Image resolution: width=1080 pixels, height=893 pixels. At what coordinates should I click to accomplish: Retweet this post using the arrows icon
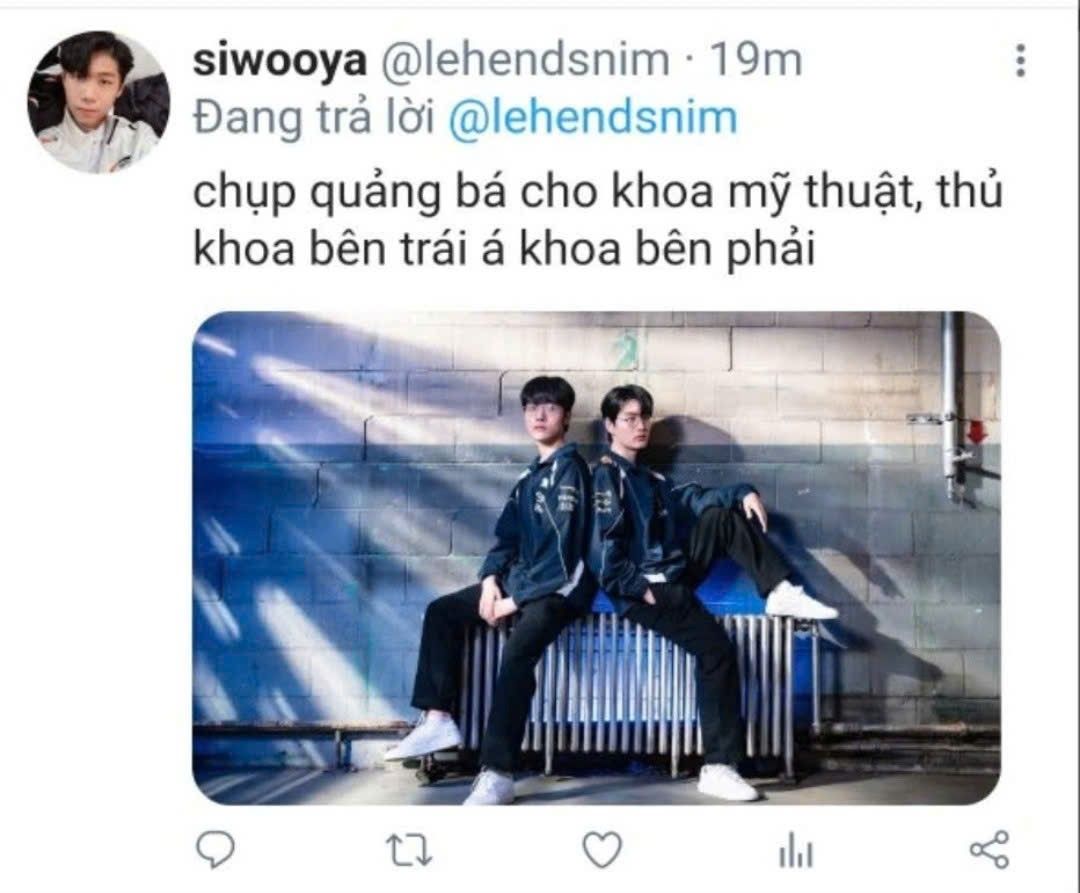coord(408,850)
